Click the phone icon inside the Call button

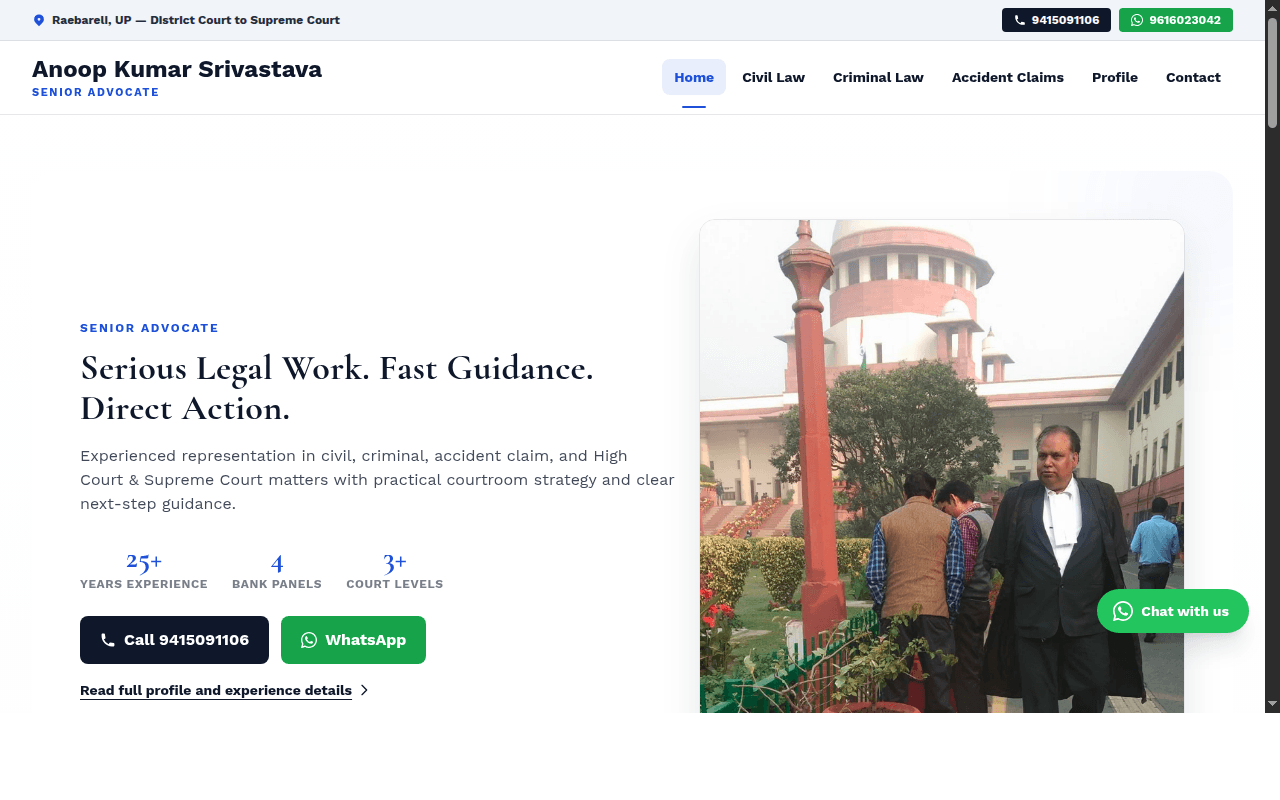click(108, 640)
